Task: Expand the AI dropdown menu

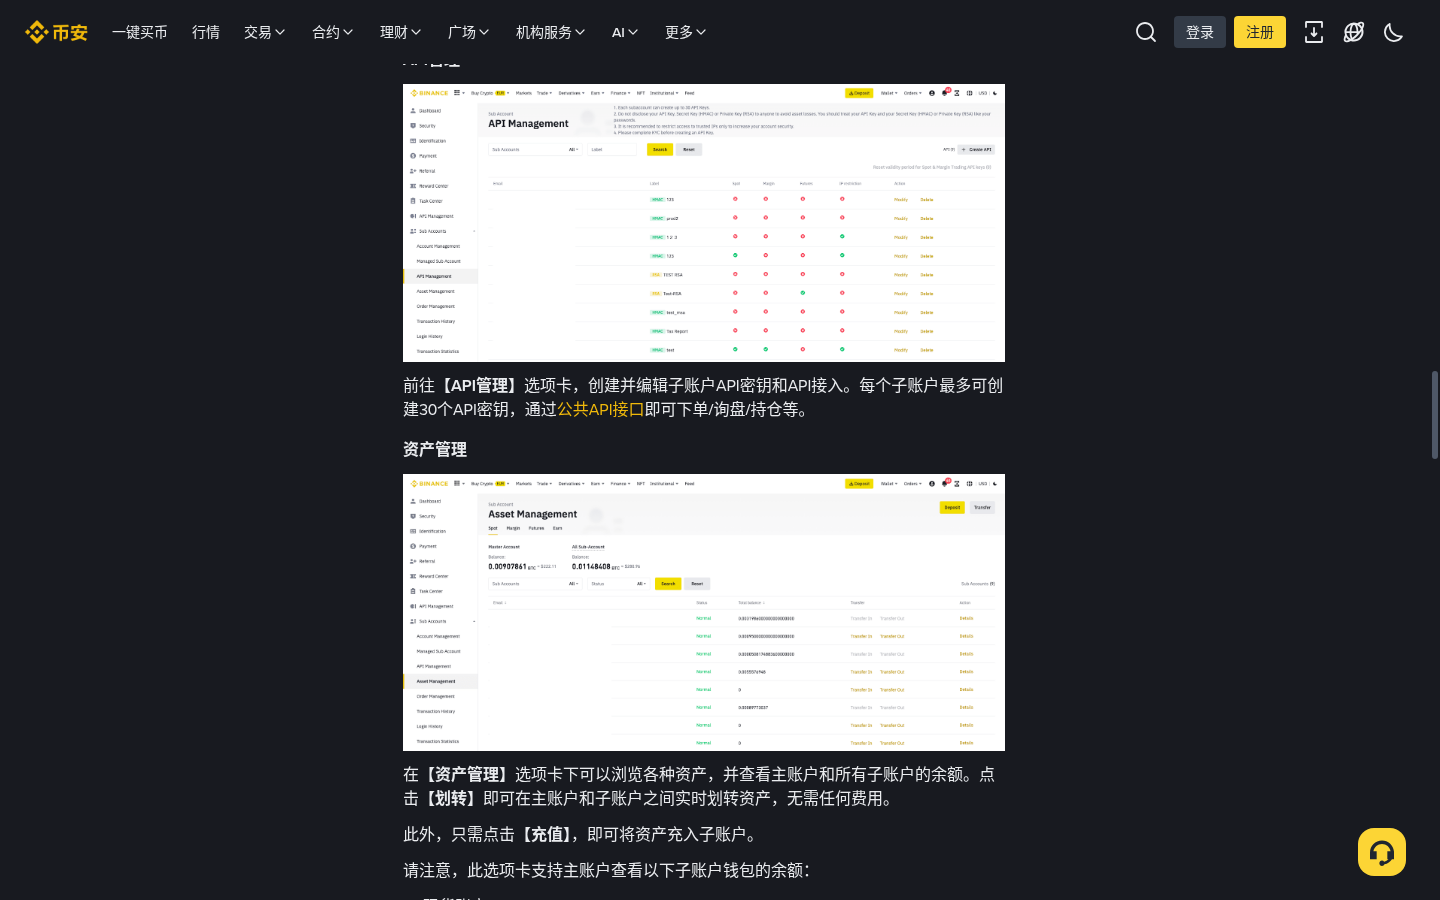Action: (x=625, y=32)
